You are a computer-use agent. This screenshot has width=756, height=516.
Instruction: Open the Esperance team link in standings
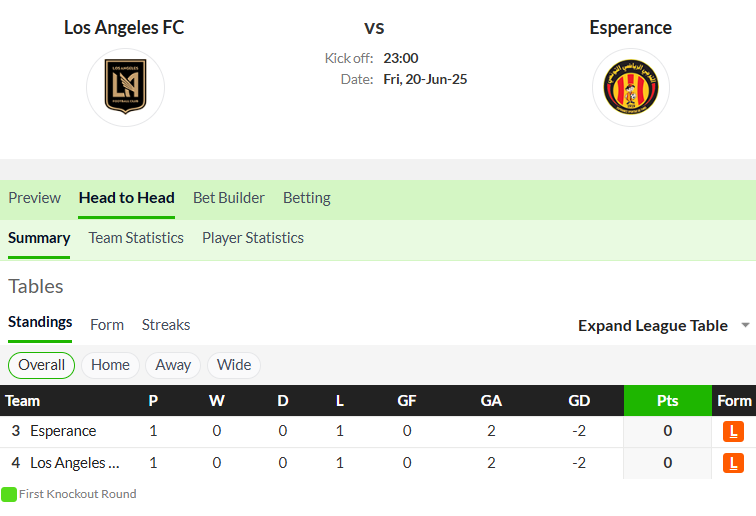coord(63,431)
